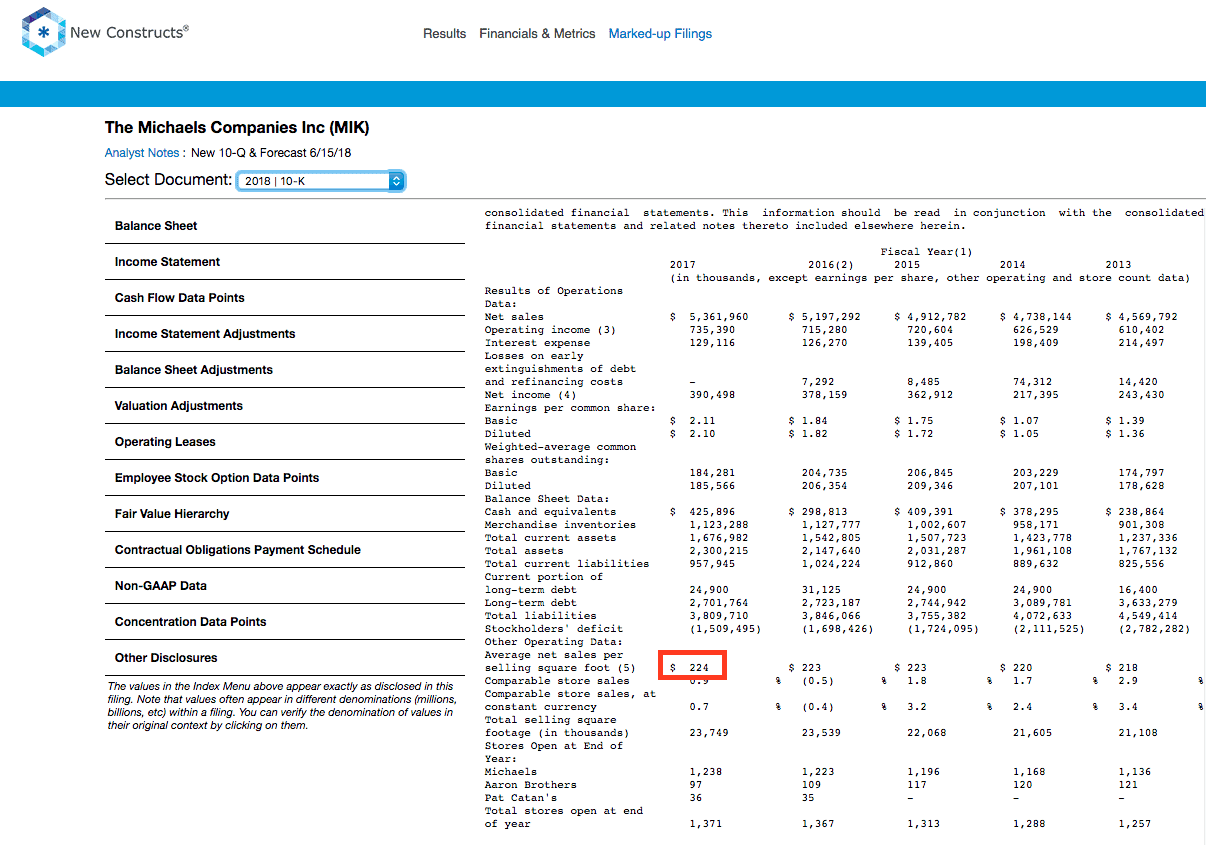Image resolution: width=1206 pixels, height=845 pixels.
Task: Click 2016 net sales value 5,197,292
Action: click(830, 317)
